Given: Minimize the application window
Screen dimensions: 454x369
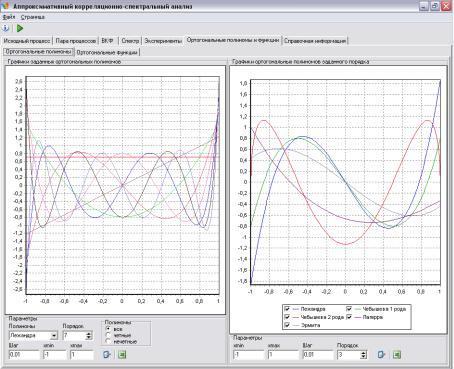Looking at the screenshot, I should pyautogui.click(x=424, y=6).
